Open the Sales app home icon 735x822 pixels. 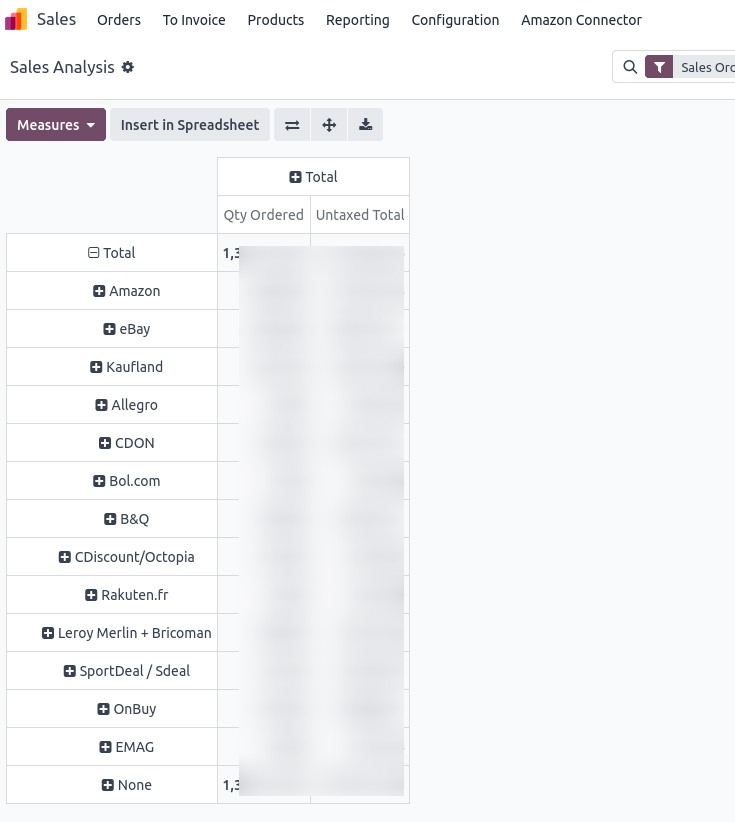point(16,19)
